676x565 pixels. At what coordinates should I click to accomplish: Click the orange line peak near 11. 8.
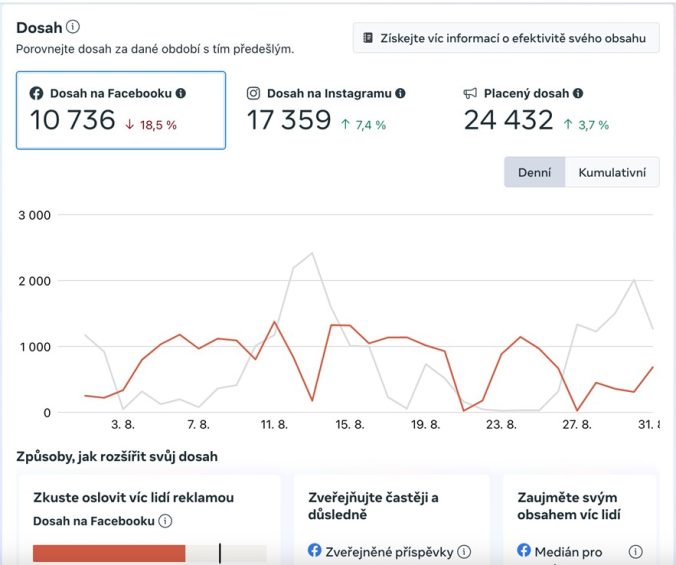274,322
